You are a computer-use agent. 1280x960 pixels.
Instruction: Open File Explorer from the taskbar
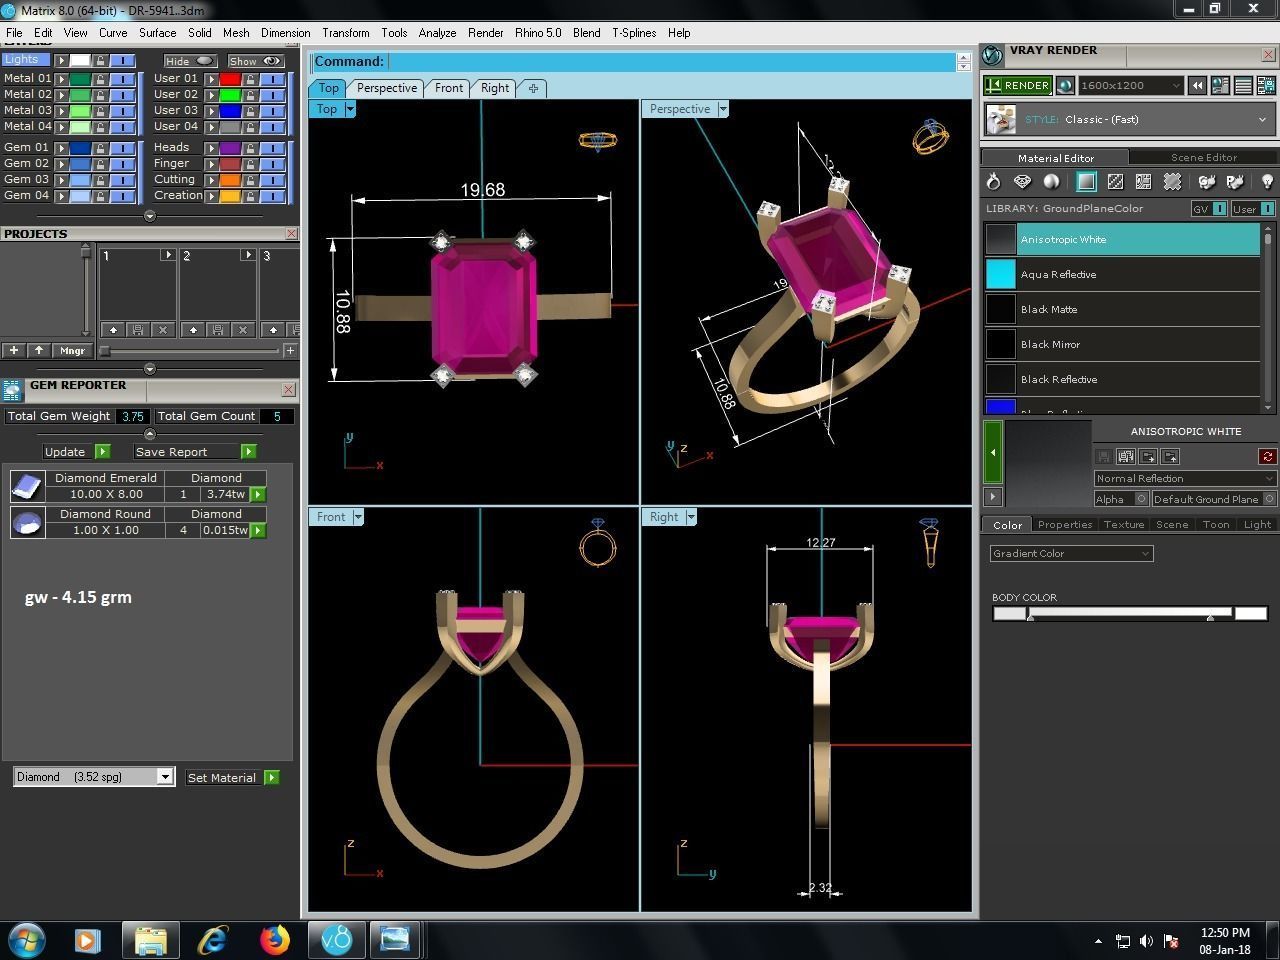[151, 940]
